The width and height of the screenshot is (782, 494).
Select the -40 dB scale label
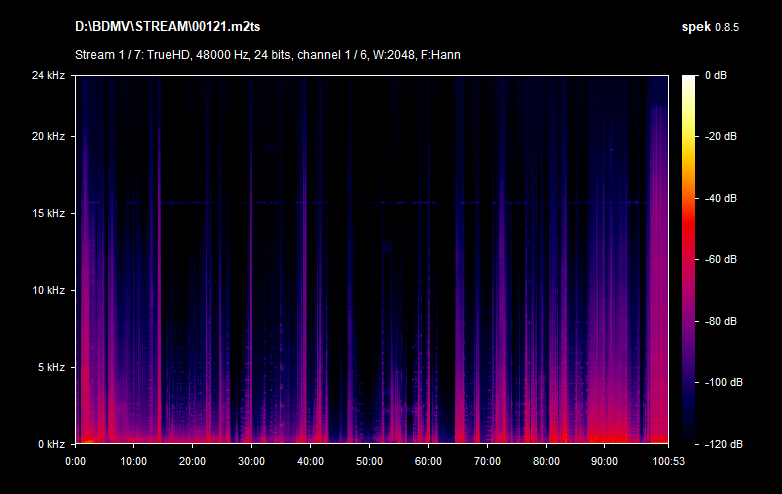(720, 198)
